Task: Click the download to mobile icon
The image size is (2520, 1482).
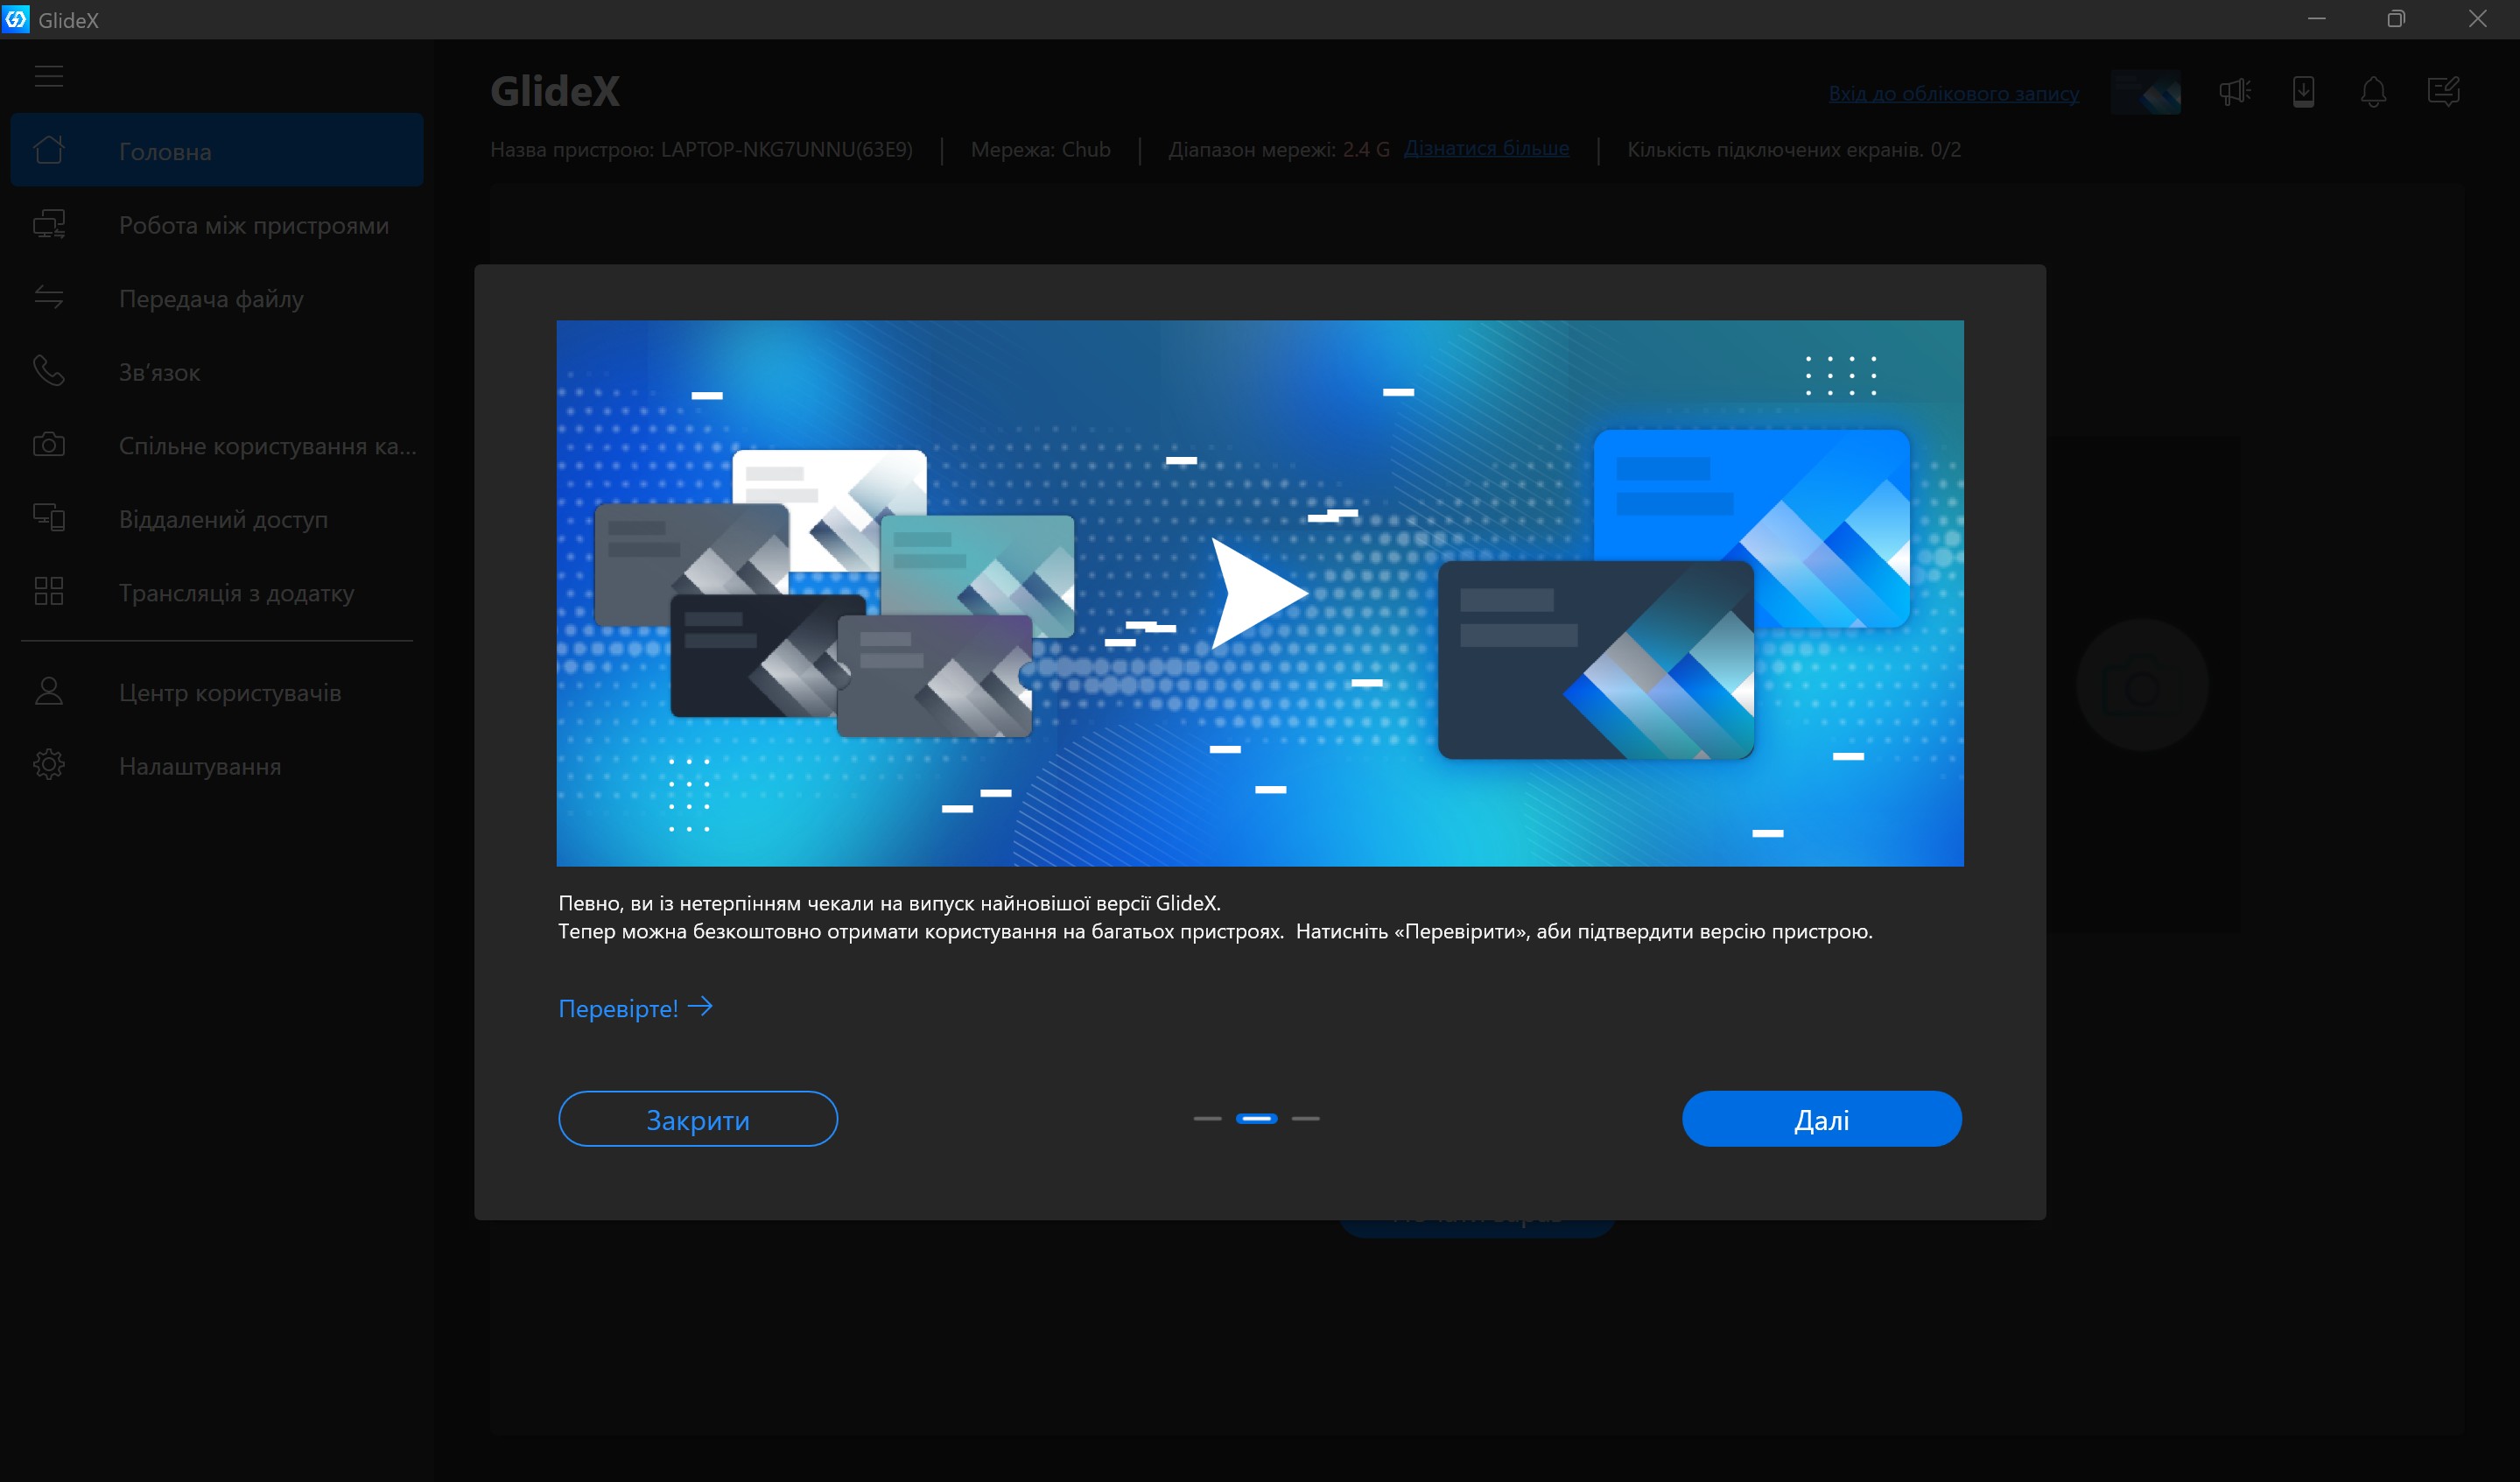Action: (x=2303, y=92)
